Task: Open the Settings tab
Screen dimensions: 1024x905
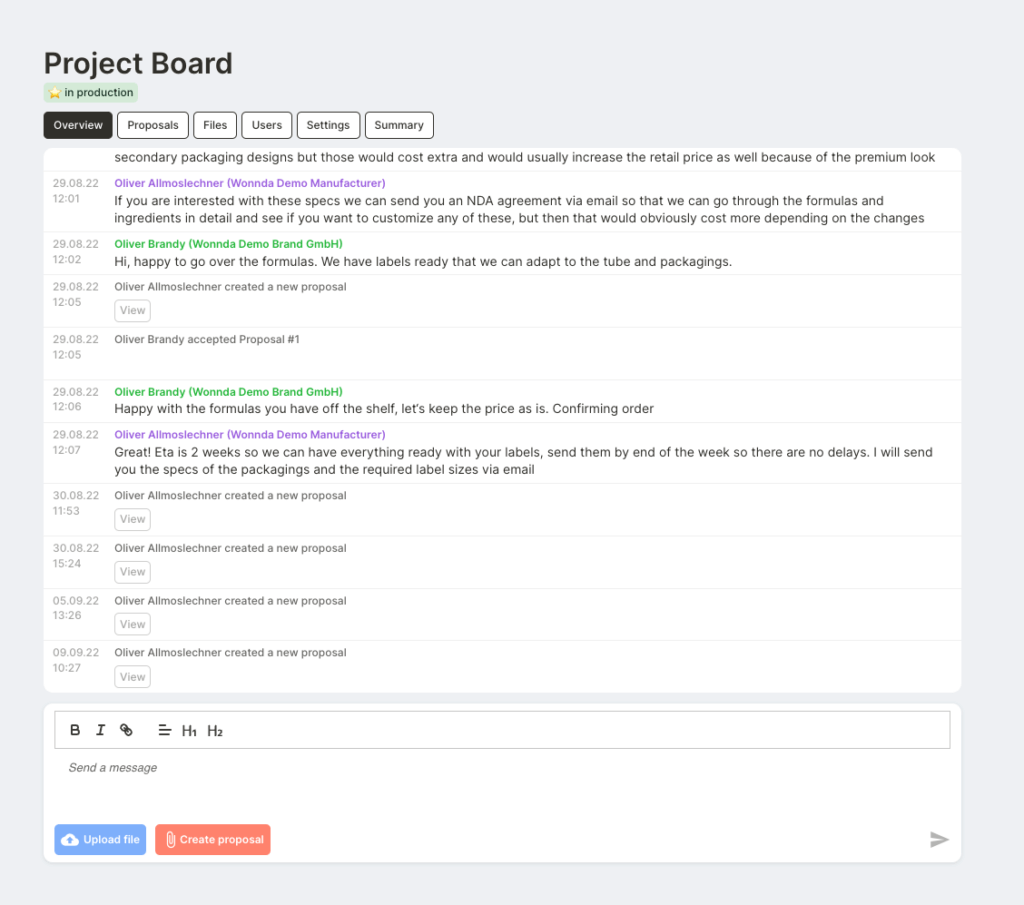Action: [328, 125]
